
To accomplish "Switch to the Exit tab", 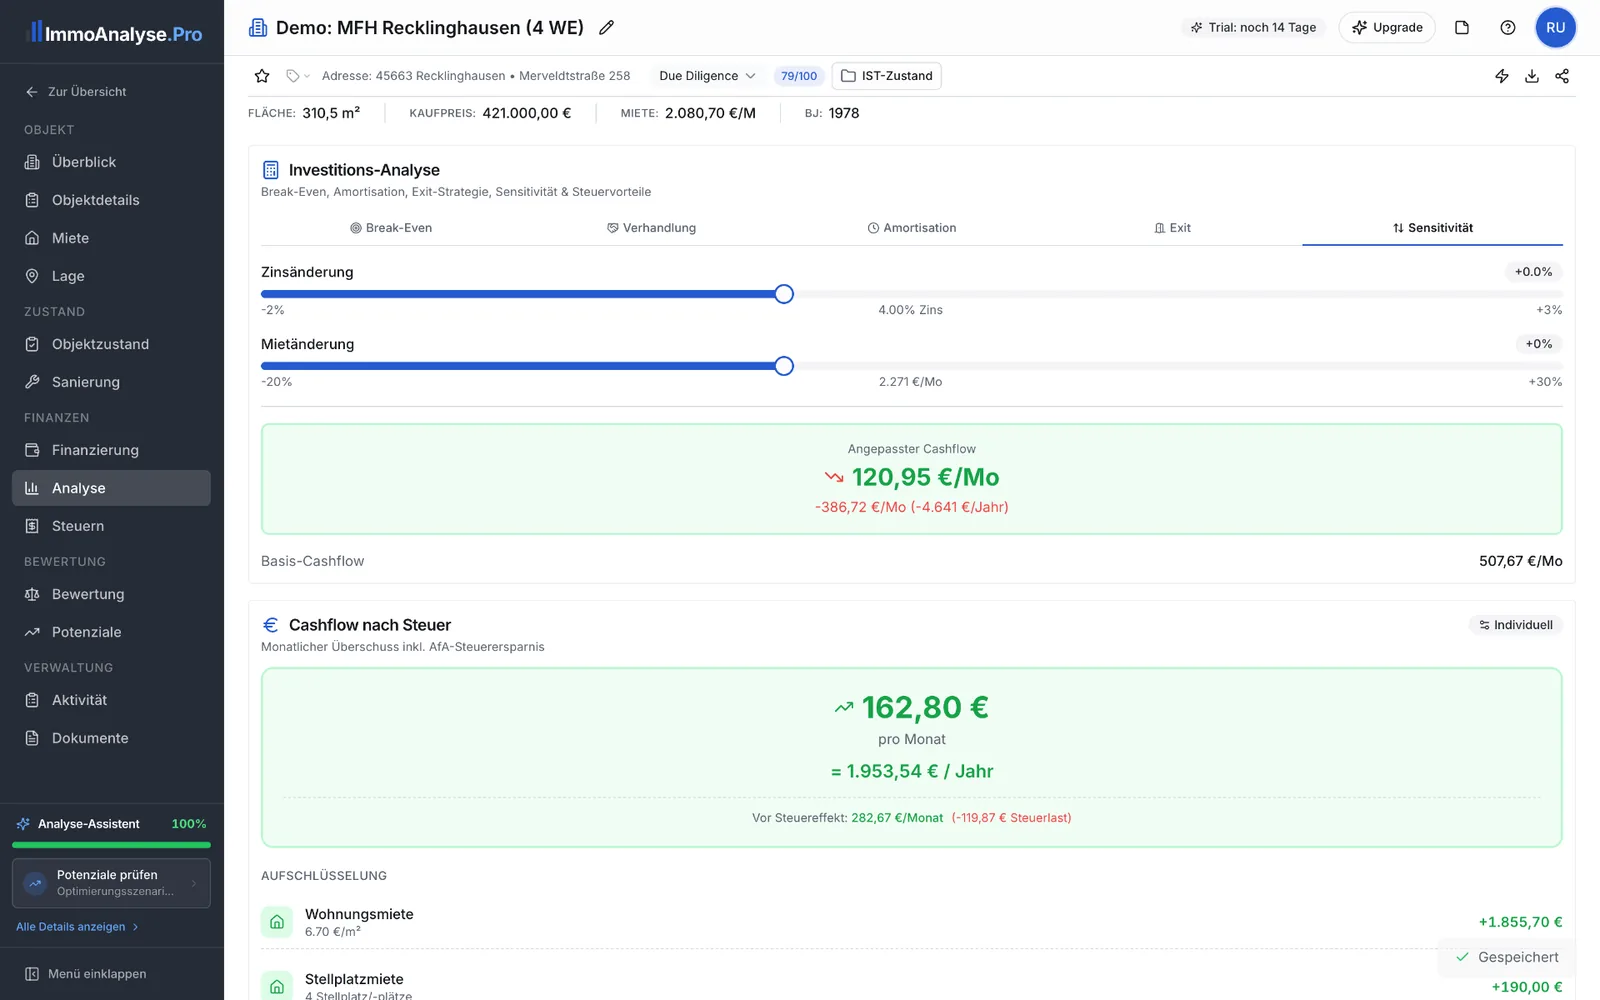I will click(x=1172, y=228).
